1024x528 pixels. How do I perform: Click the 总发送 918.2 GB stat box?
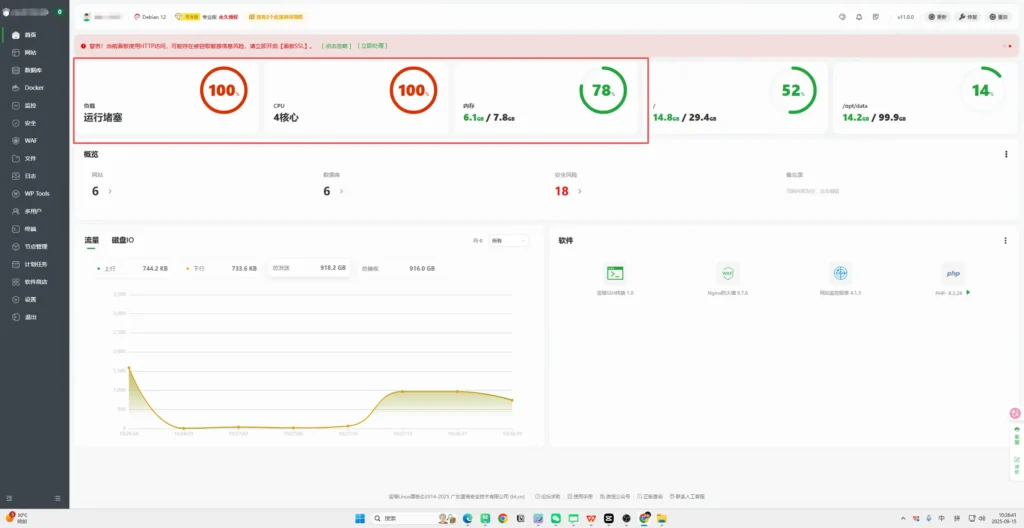pyautogui.click(x=308, y=268)
